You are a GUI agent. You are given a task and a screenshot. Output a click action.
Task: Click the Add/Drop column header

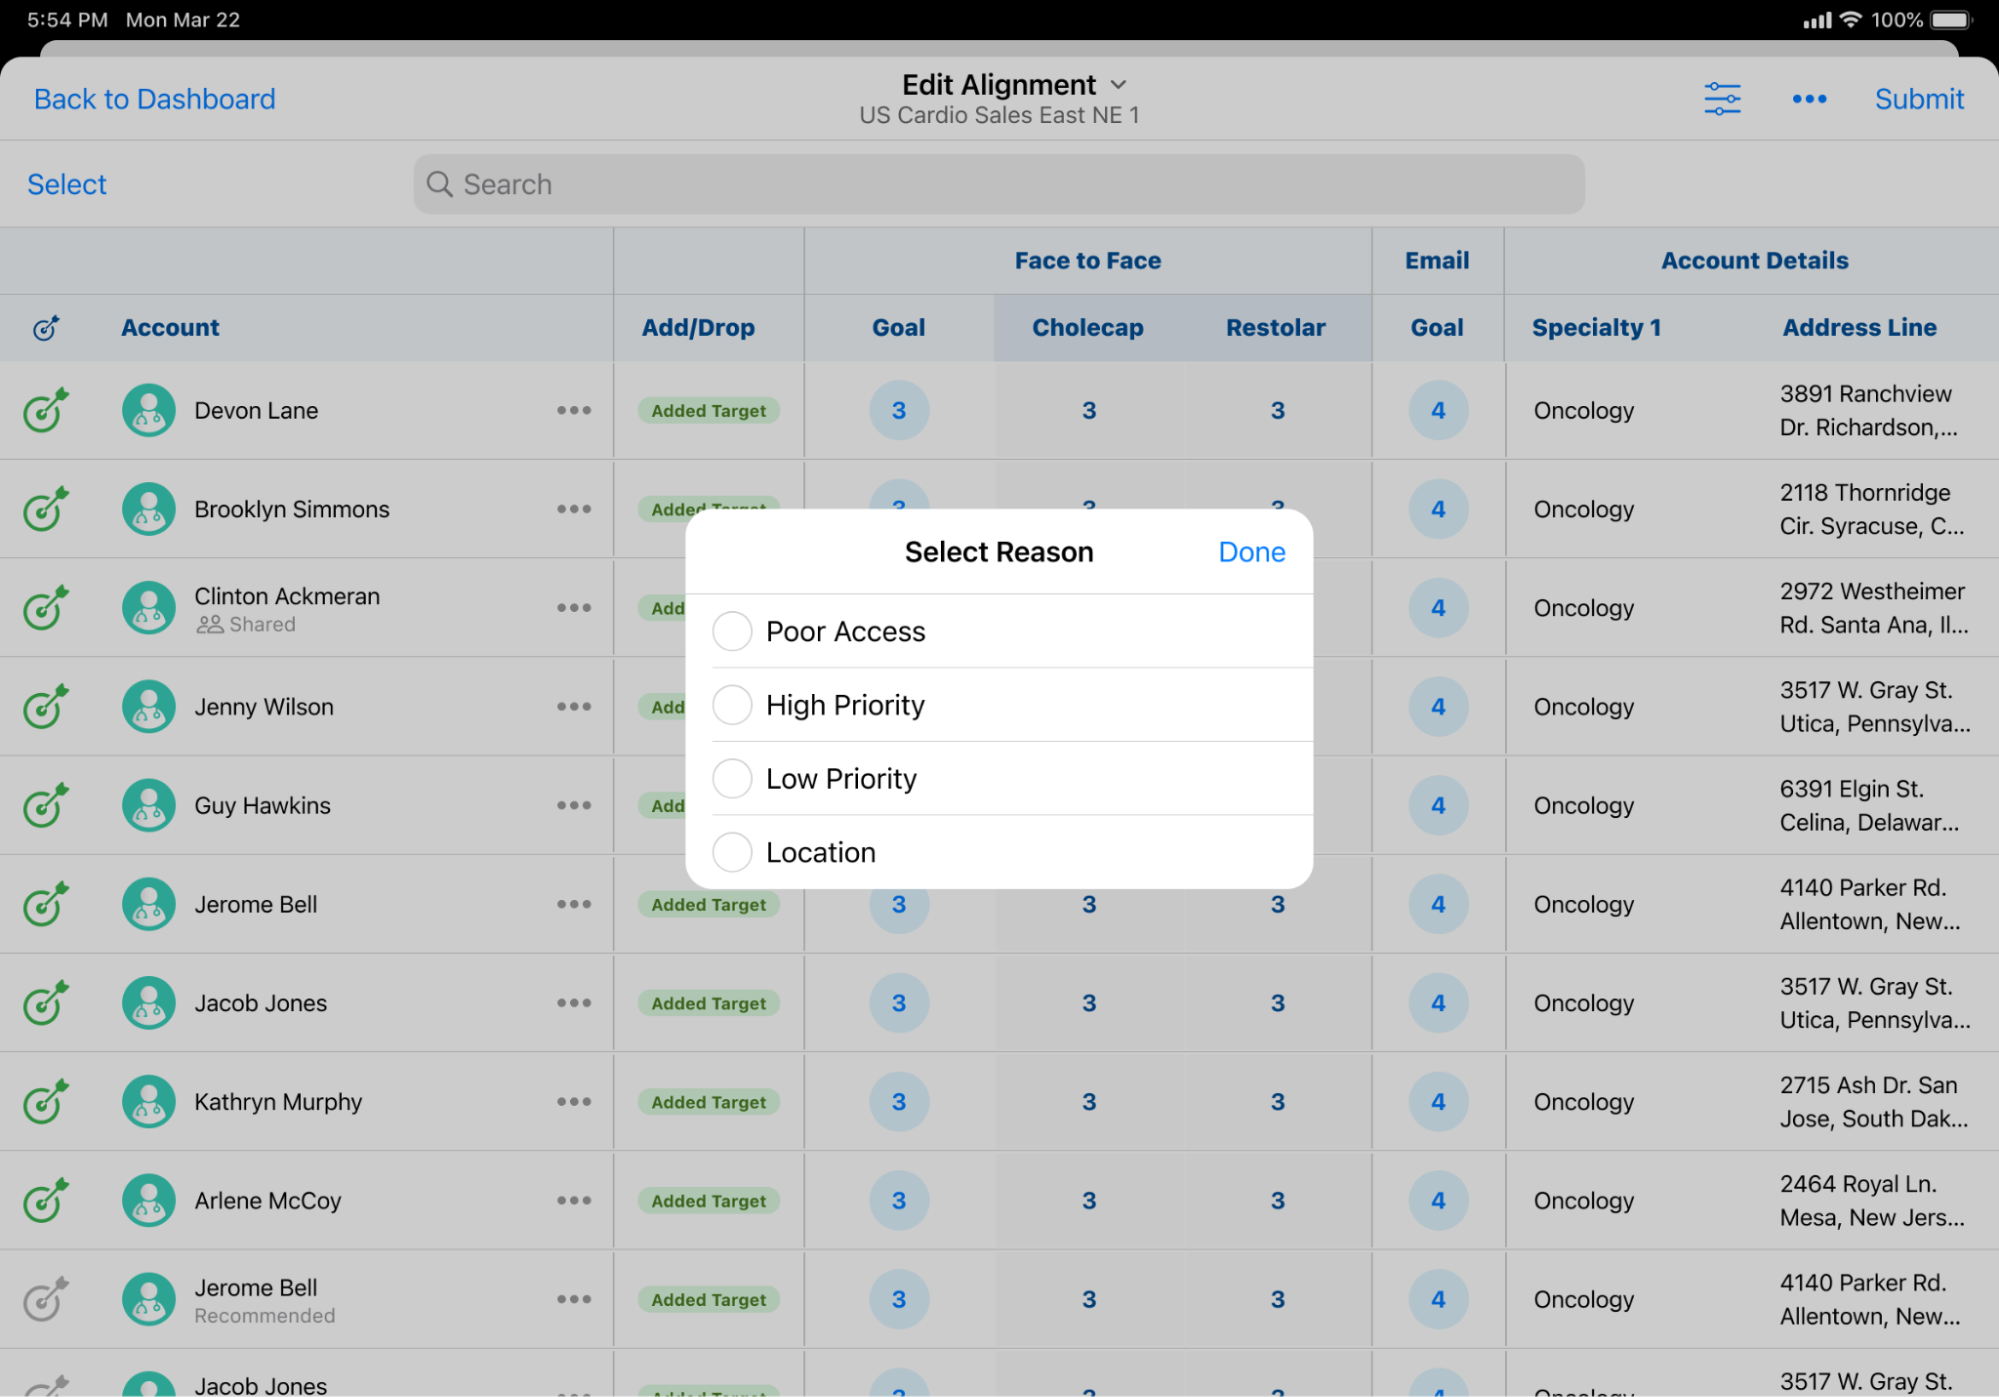698,328
